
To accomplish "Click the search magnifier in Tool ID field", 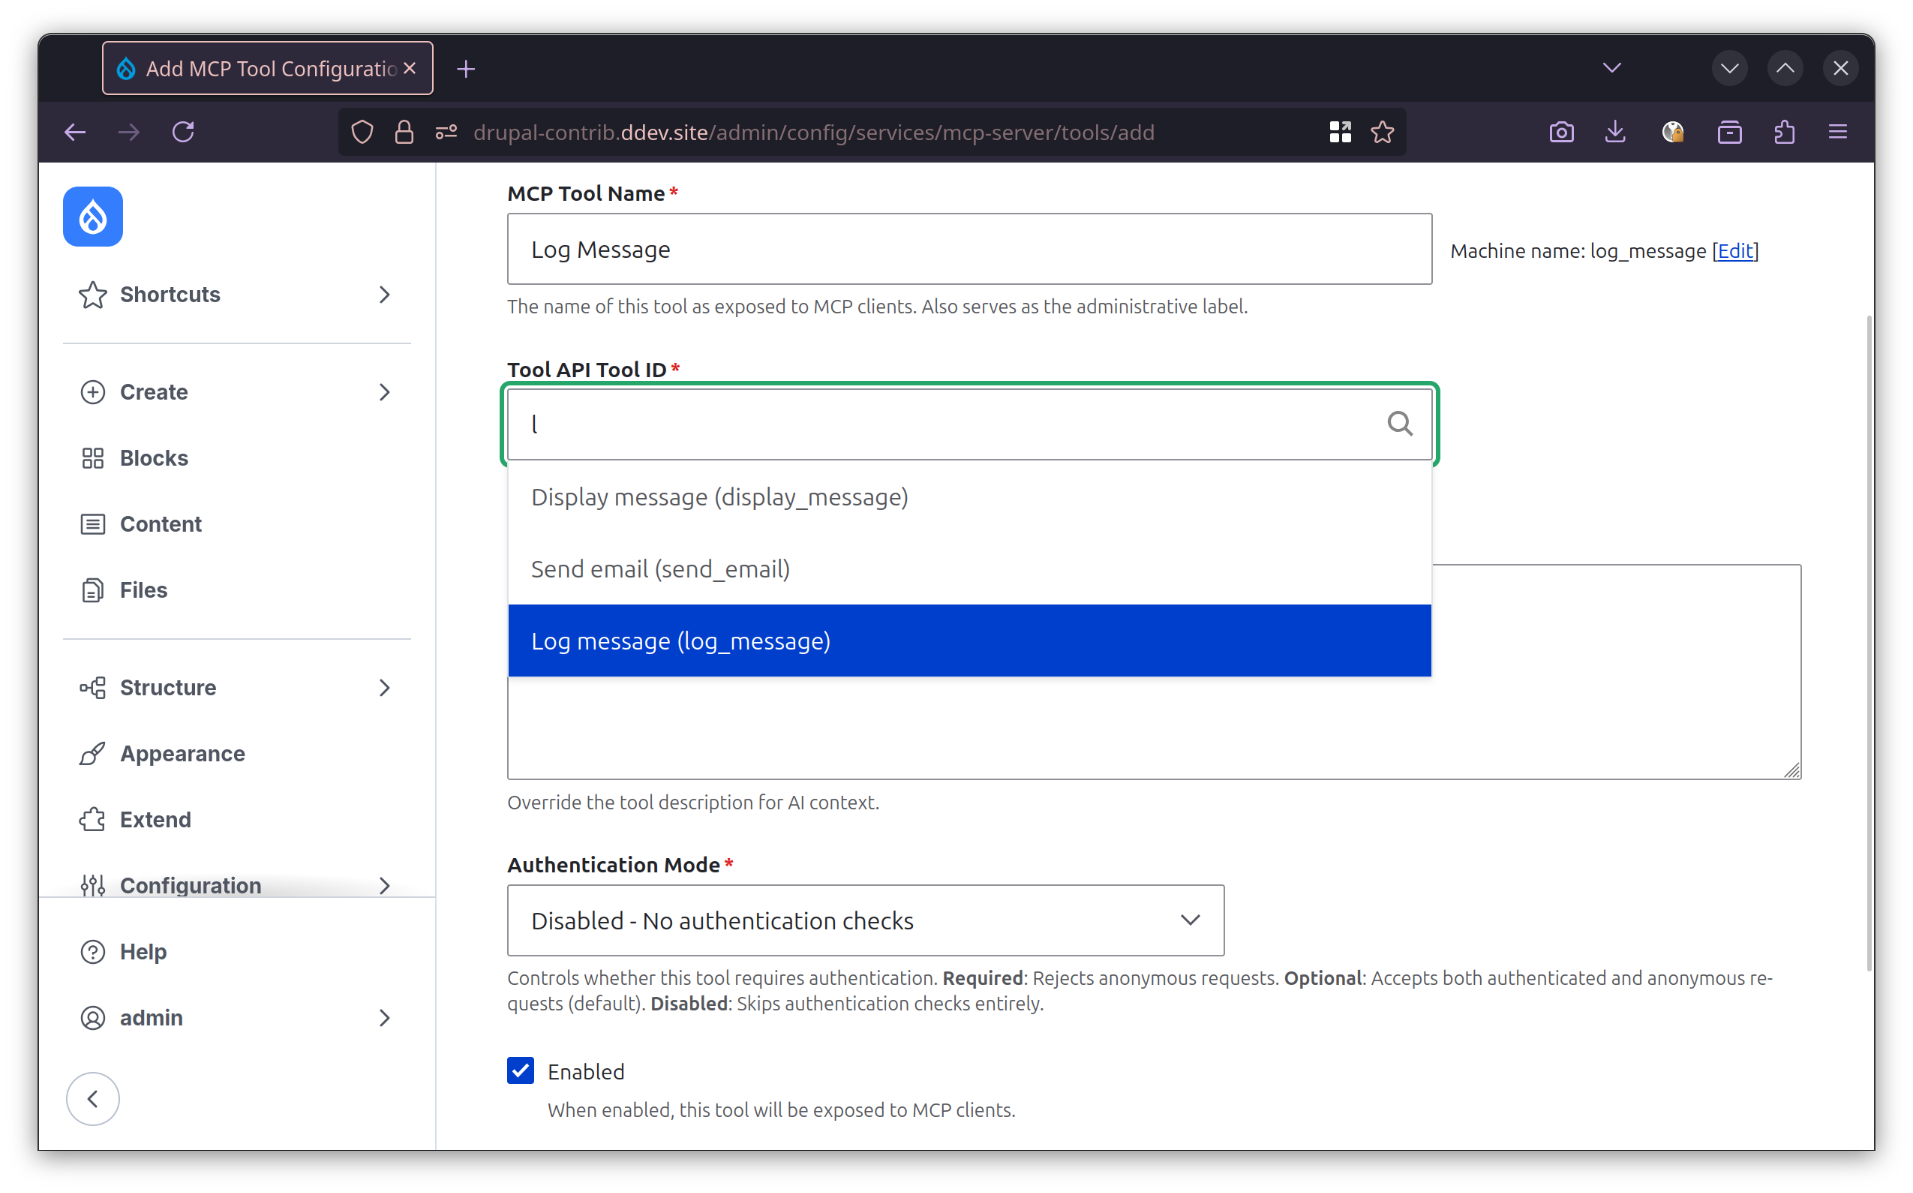I will click(1400, 424).
